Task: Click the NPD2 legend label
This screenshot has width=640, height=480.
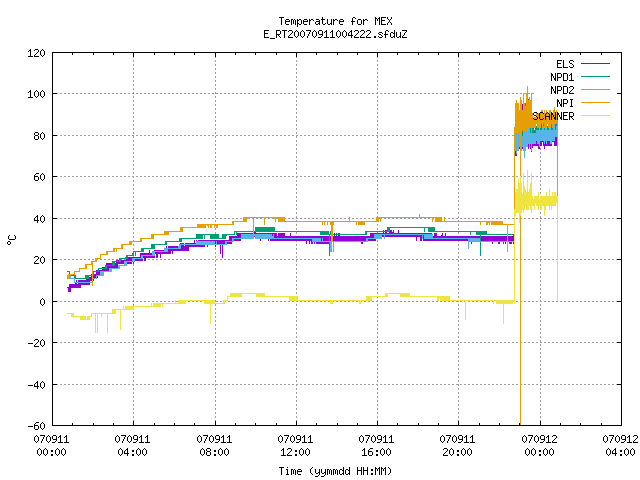Action: [562, 90]
